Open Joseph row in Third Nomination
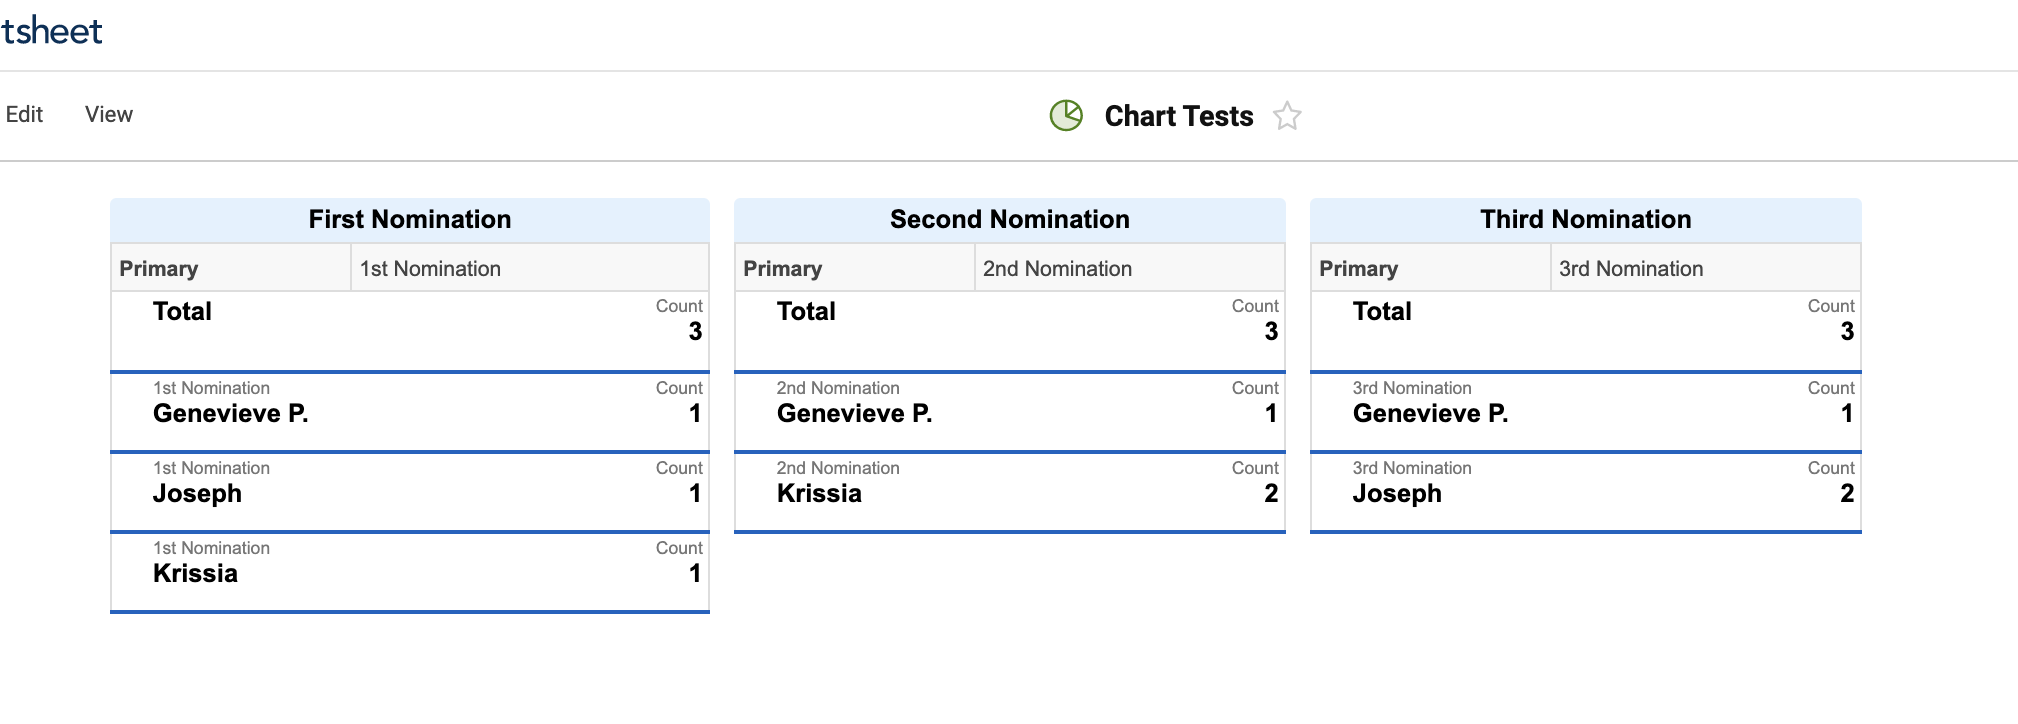The width and height of the screenshot is (2018, 724). click(1397, 493)
